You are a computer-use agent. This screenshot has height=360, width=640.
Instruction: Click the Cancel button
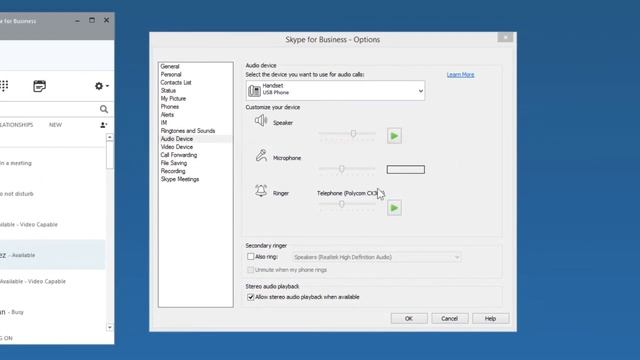pyautogui.click(x=450, y=318)
